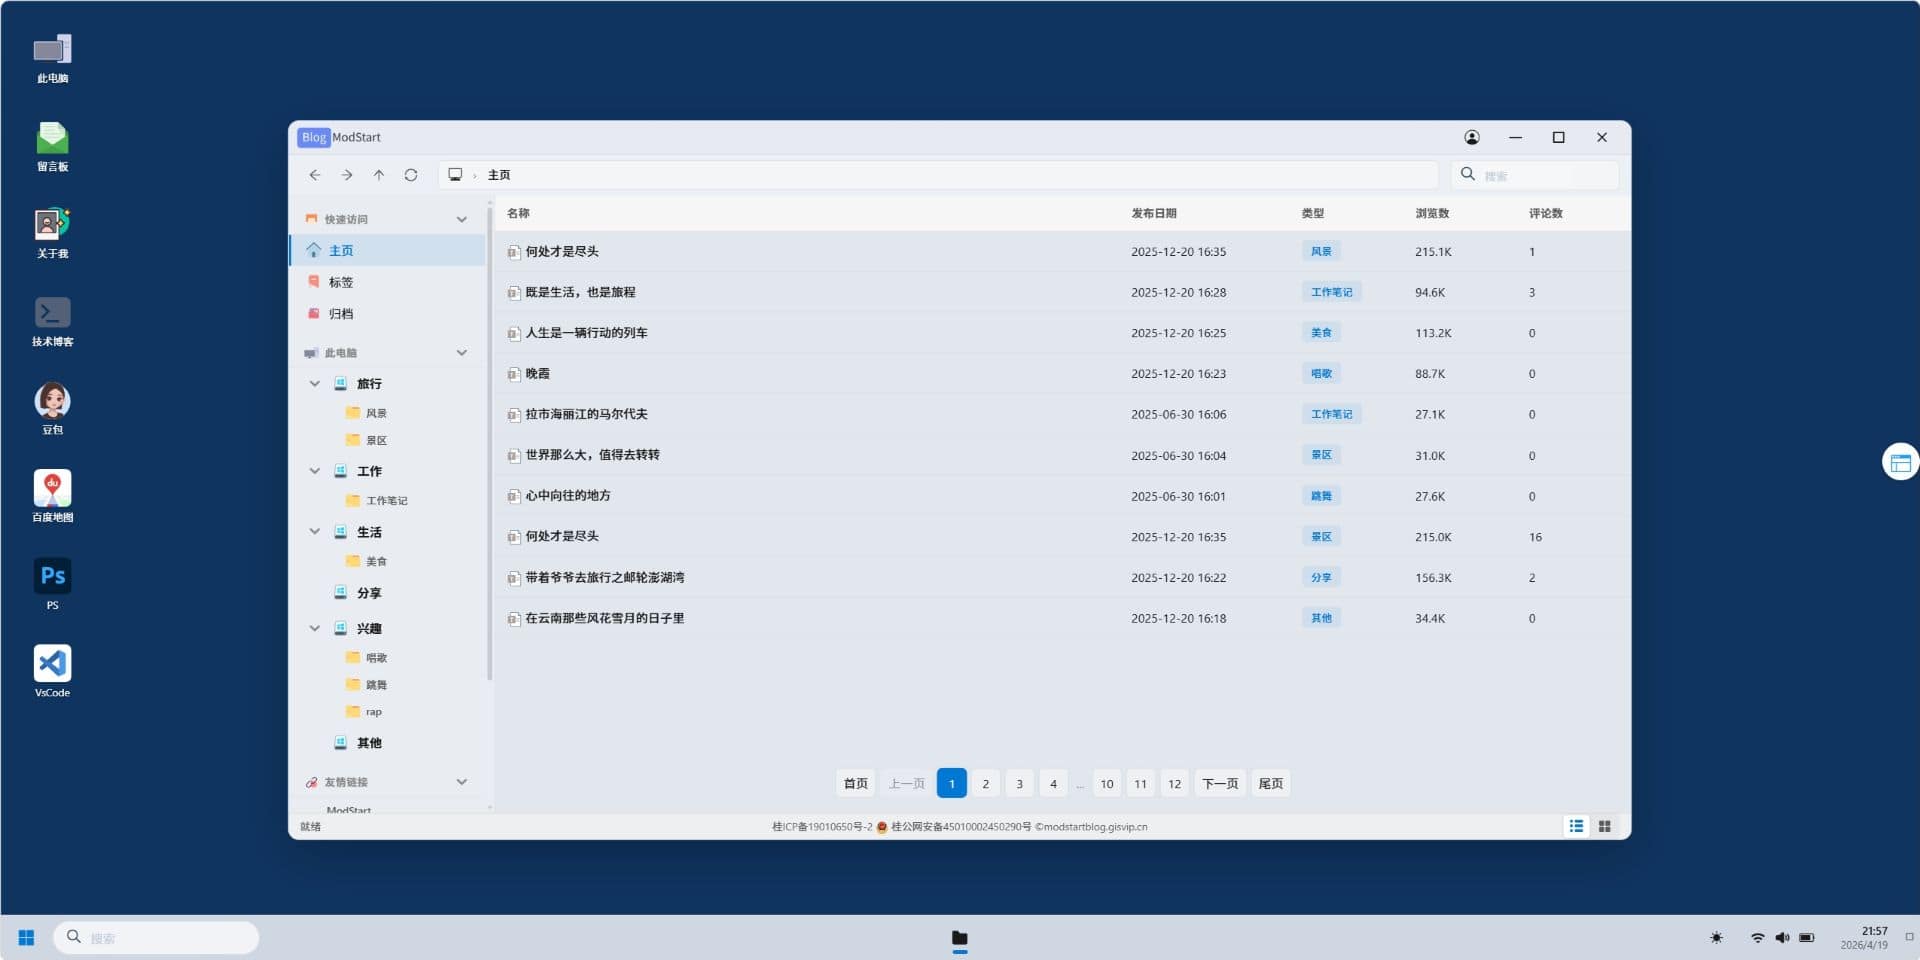Click the back arrow navigation icon

click(x=315, y=175)
